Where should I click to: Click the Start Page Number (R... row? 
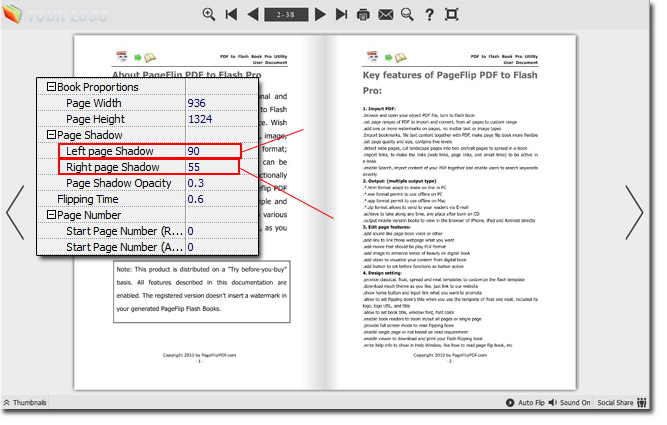point(148,231)
